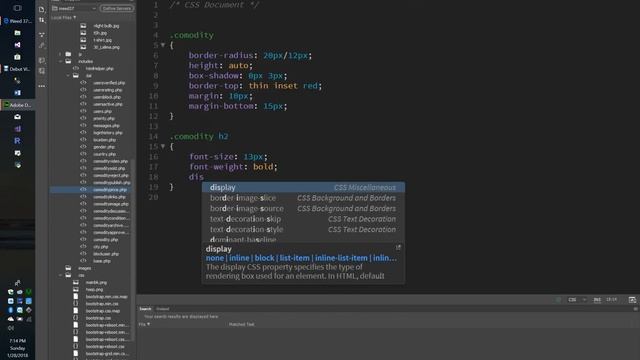
Task: Select blockuser.php in the file tree
Action: (x=106, y=254)
